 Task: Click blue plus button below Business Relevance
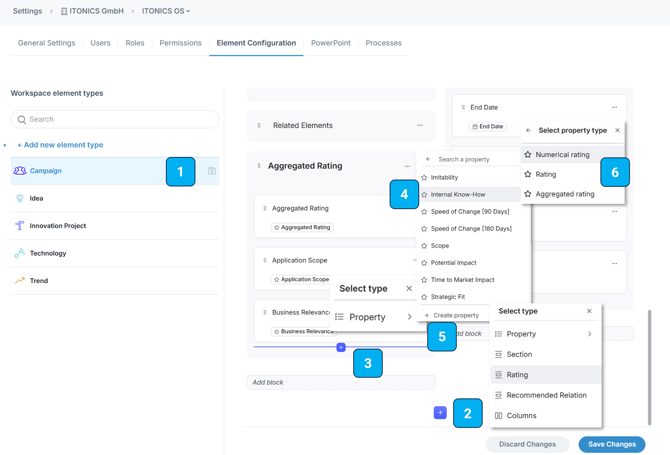tap(341, 348)
